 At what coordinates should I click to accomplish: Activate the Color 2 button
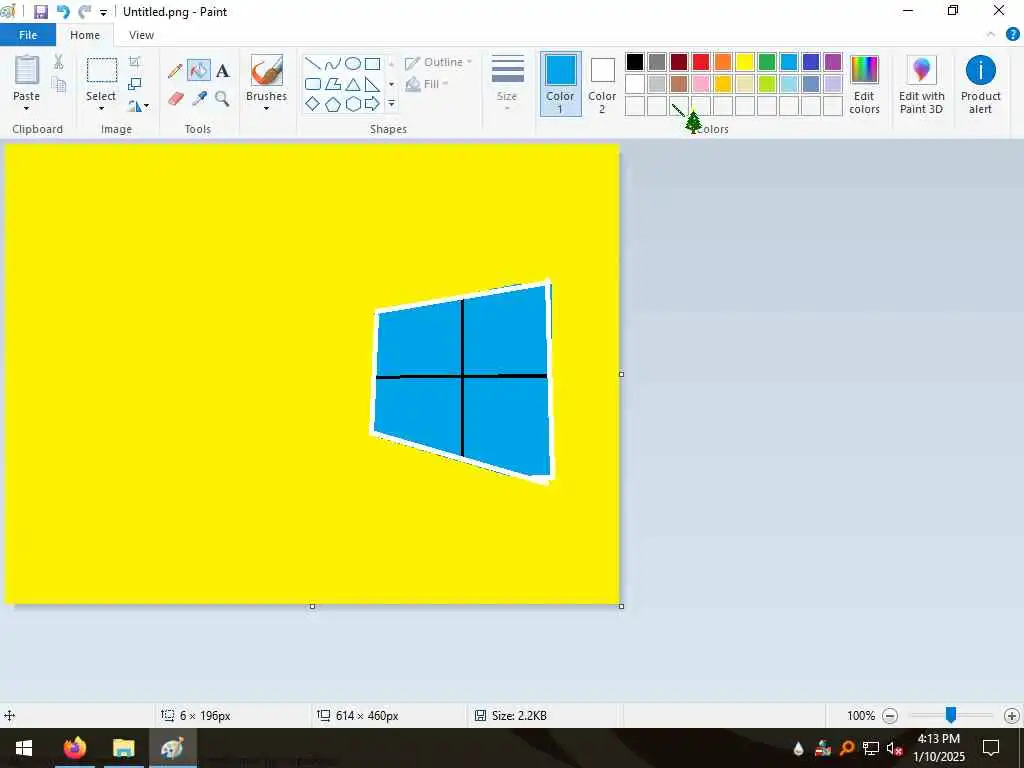[x=602, y=84]
